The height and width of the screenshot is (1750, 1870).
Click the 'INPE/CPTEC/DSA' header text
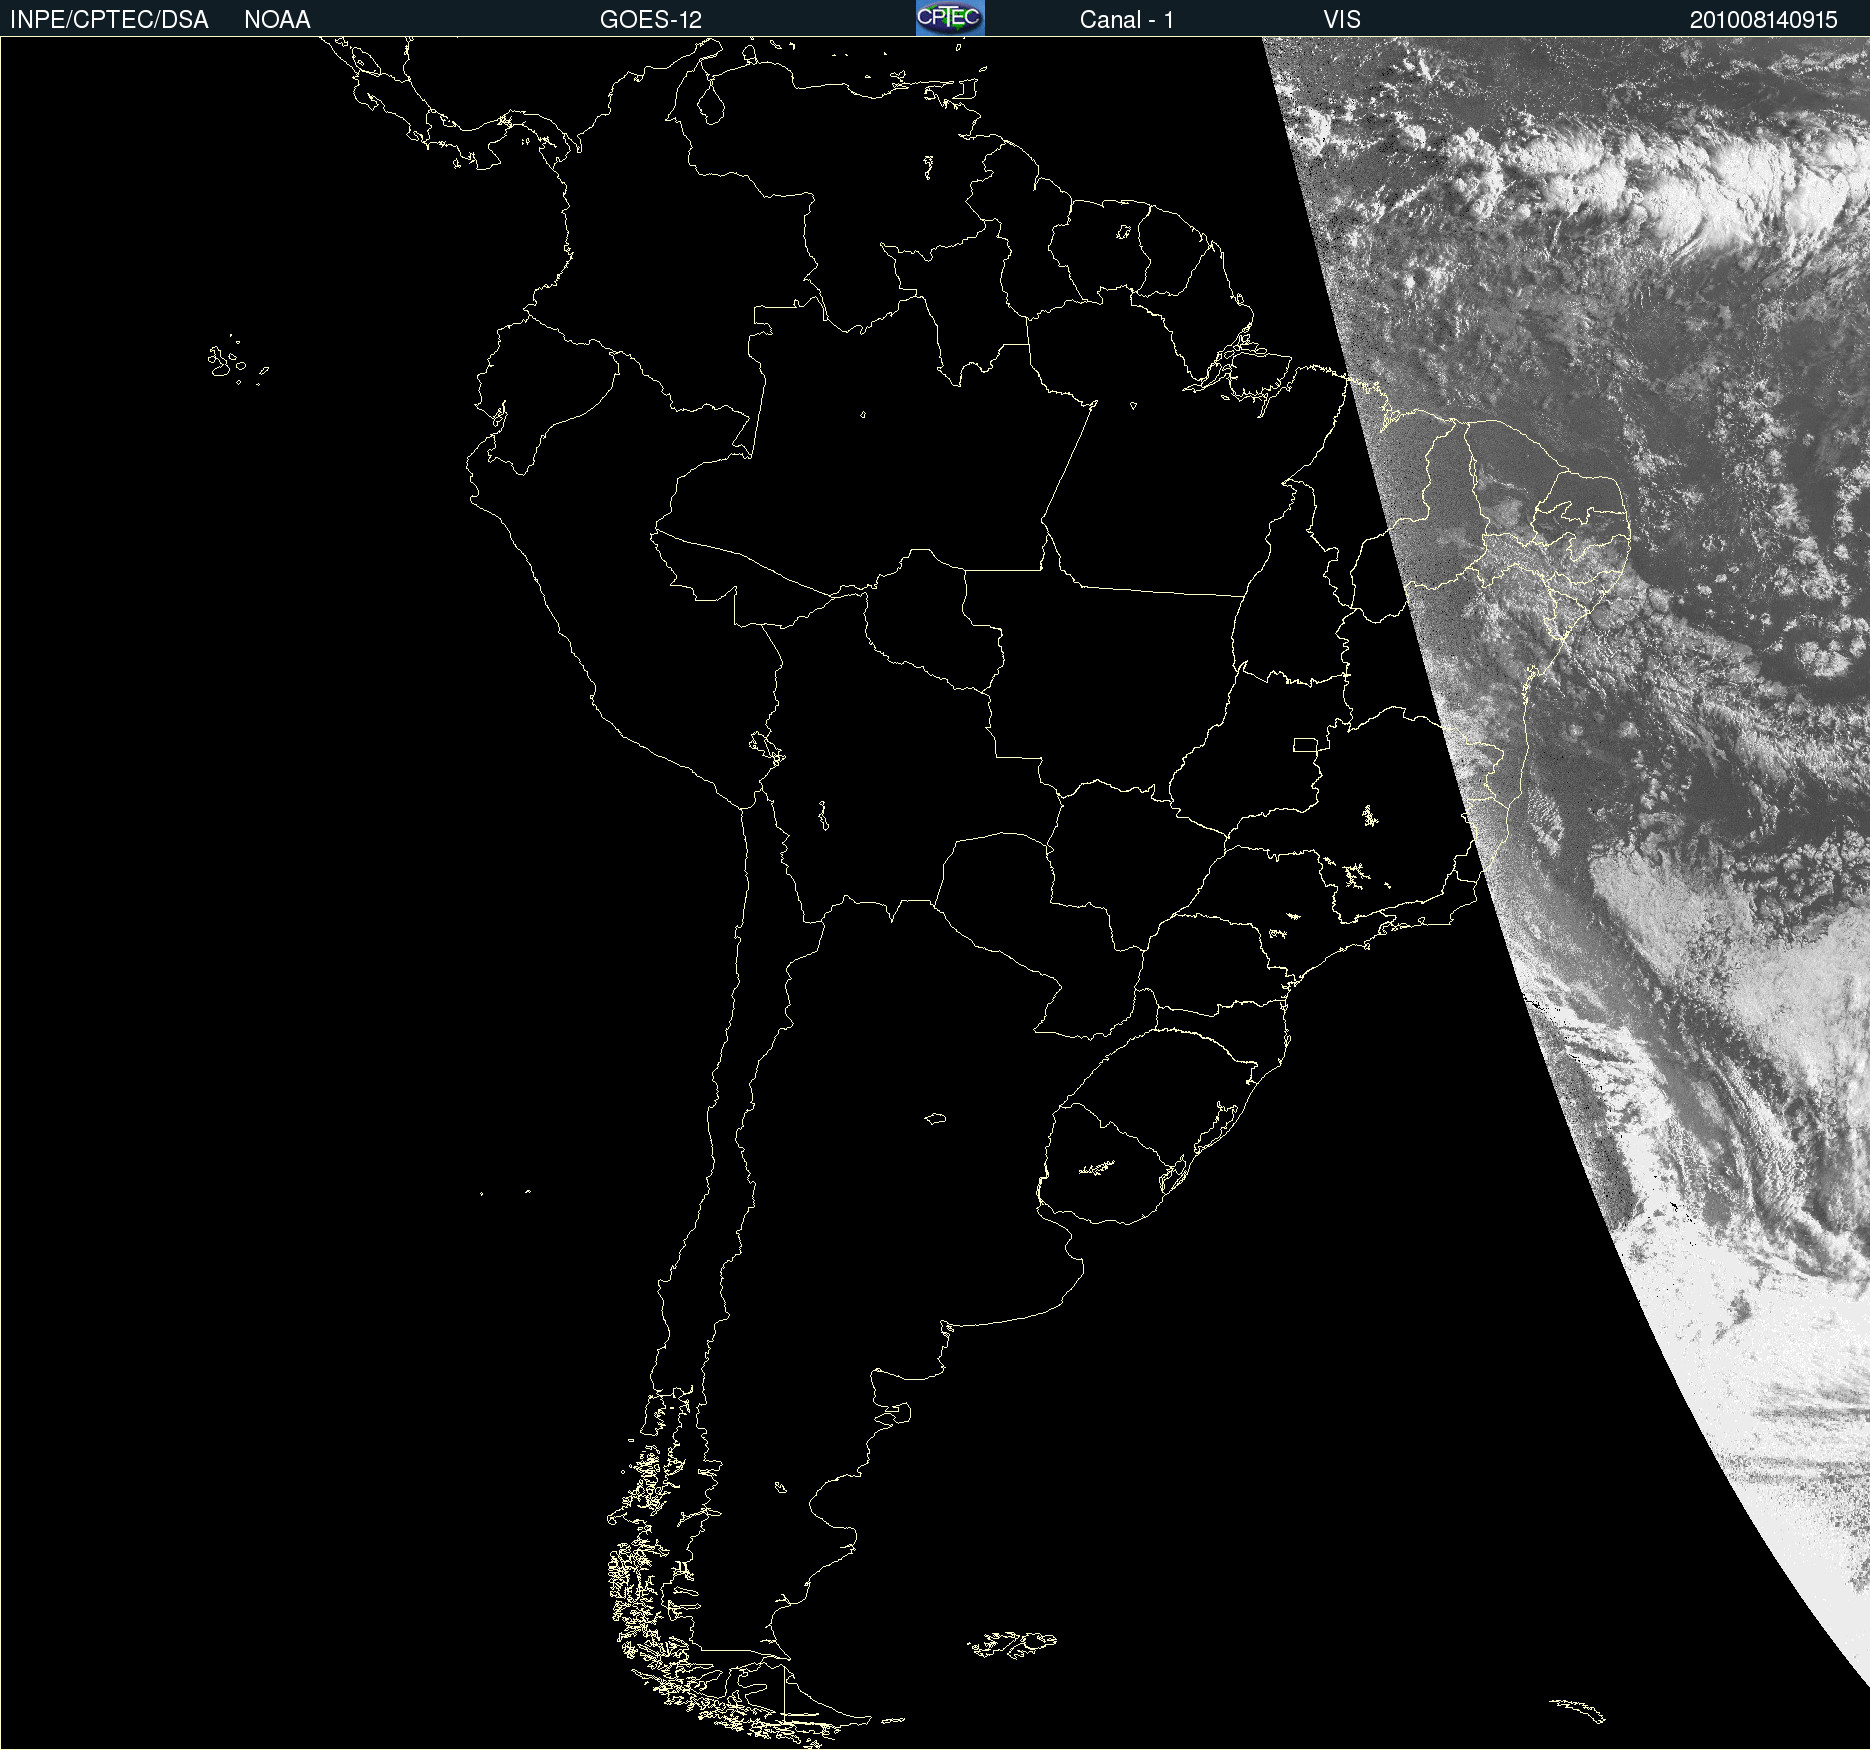(x=109, y=20)
